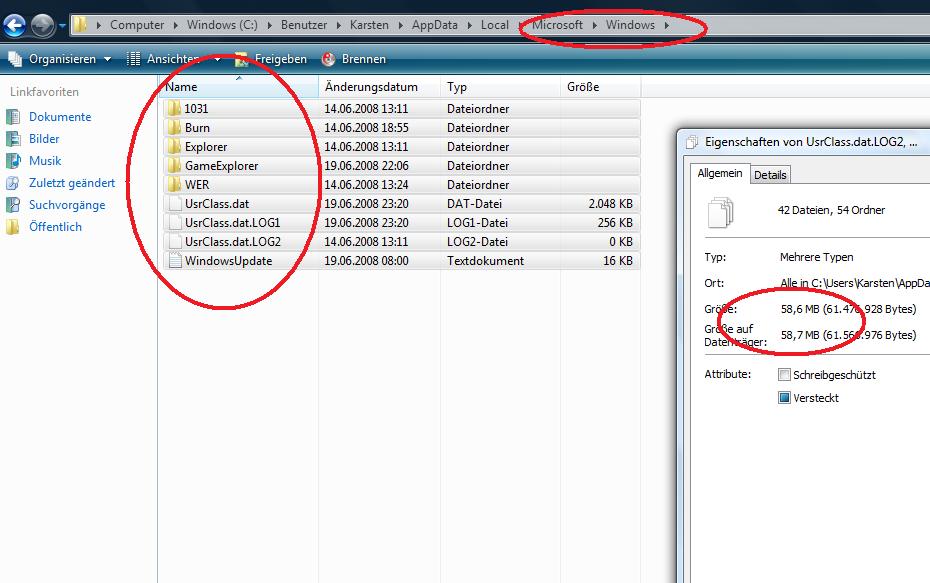Click Brennen in the toolbar
Image resolution: width=930 pixels, height=583 pixels.
(x=364, y=59)
